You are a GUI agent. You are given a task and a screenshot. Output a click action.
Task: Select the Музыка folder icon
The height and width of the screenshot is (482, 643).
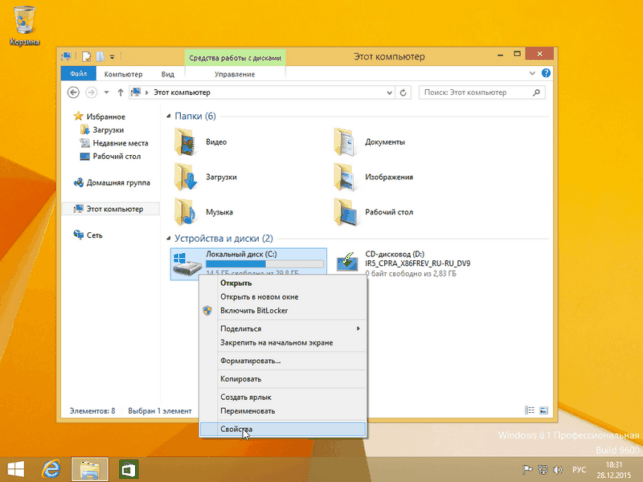(185, 212)
